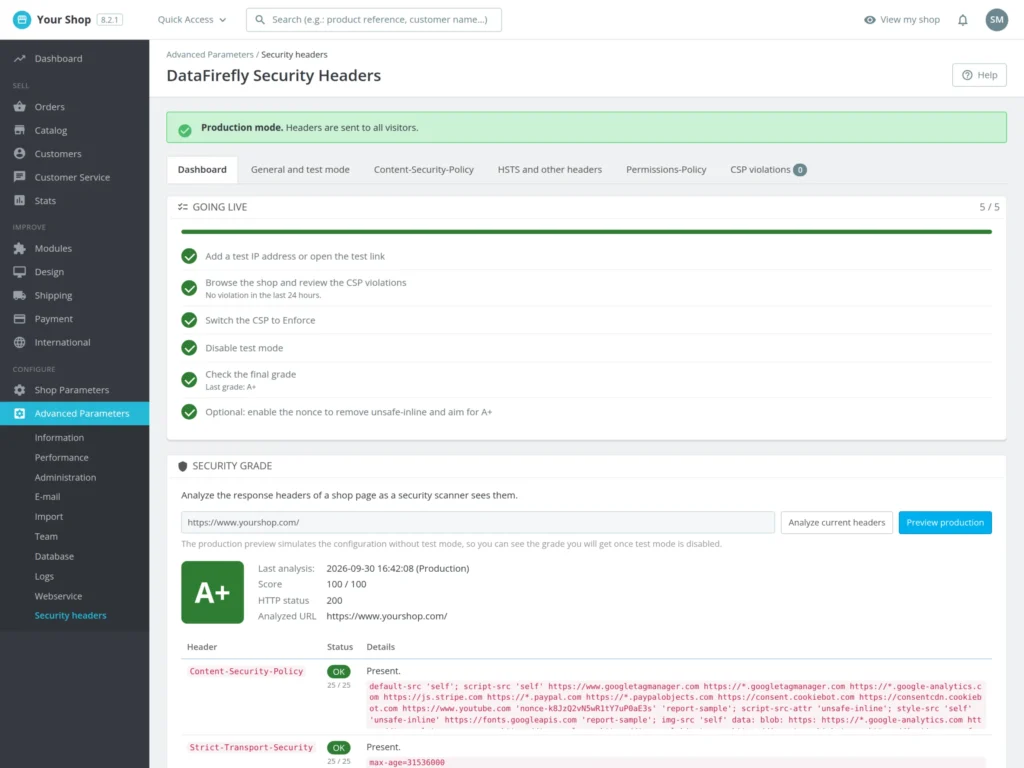Click the Security Grade shield icon

183,466
